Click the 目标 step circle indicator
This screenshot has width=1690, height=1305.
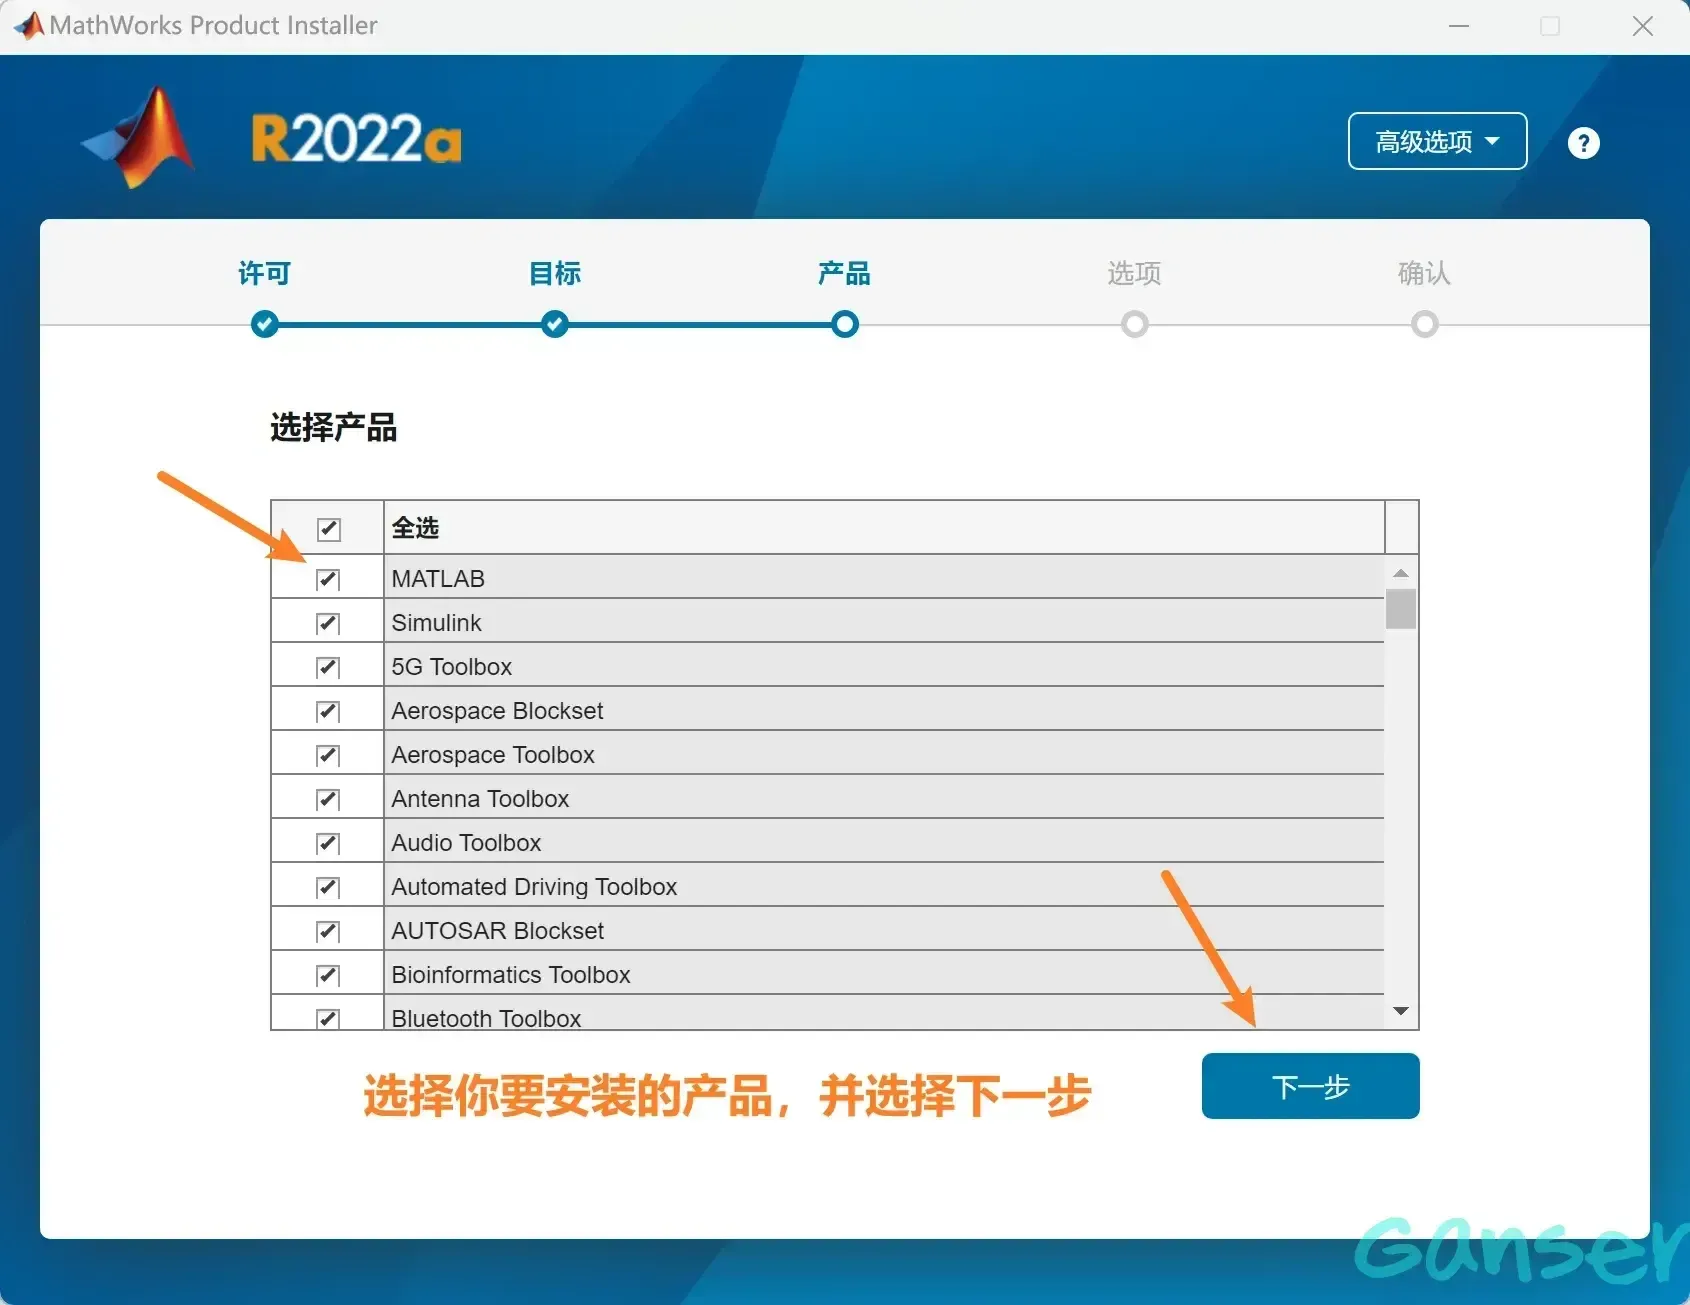pos(555,324)
